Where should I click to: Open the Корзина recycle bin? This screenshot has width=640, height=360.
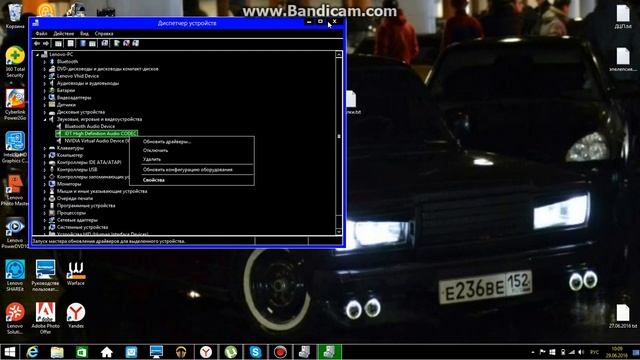click(x=15, y=16)
